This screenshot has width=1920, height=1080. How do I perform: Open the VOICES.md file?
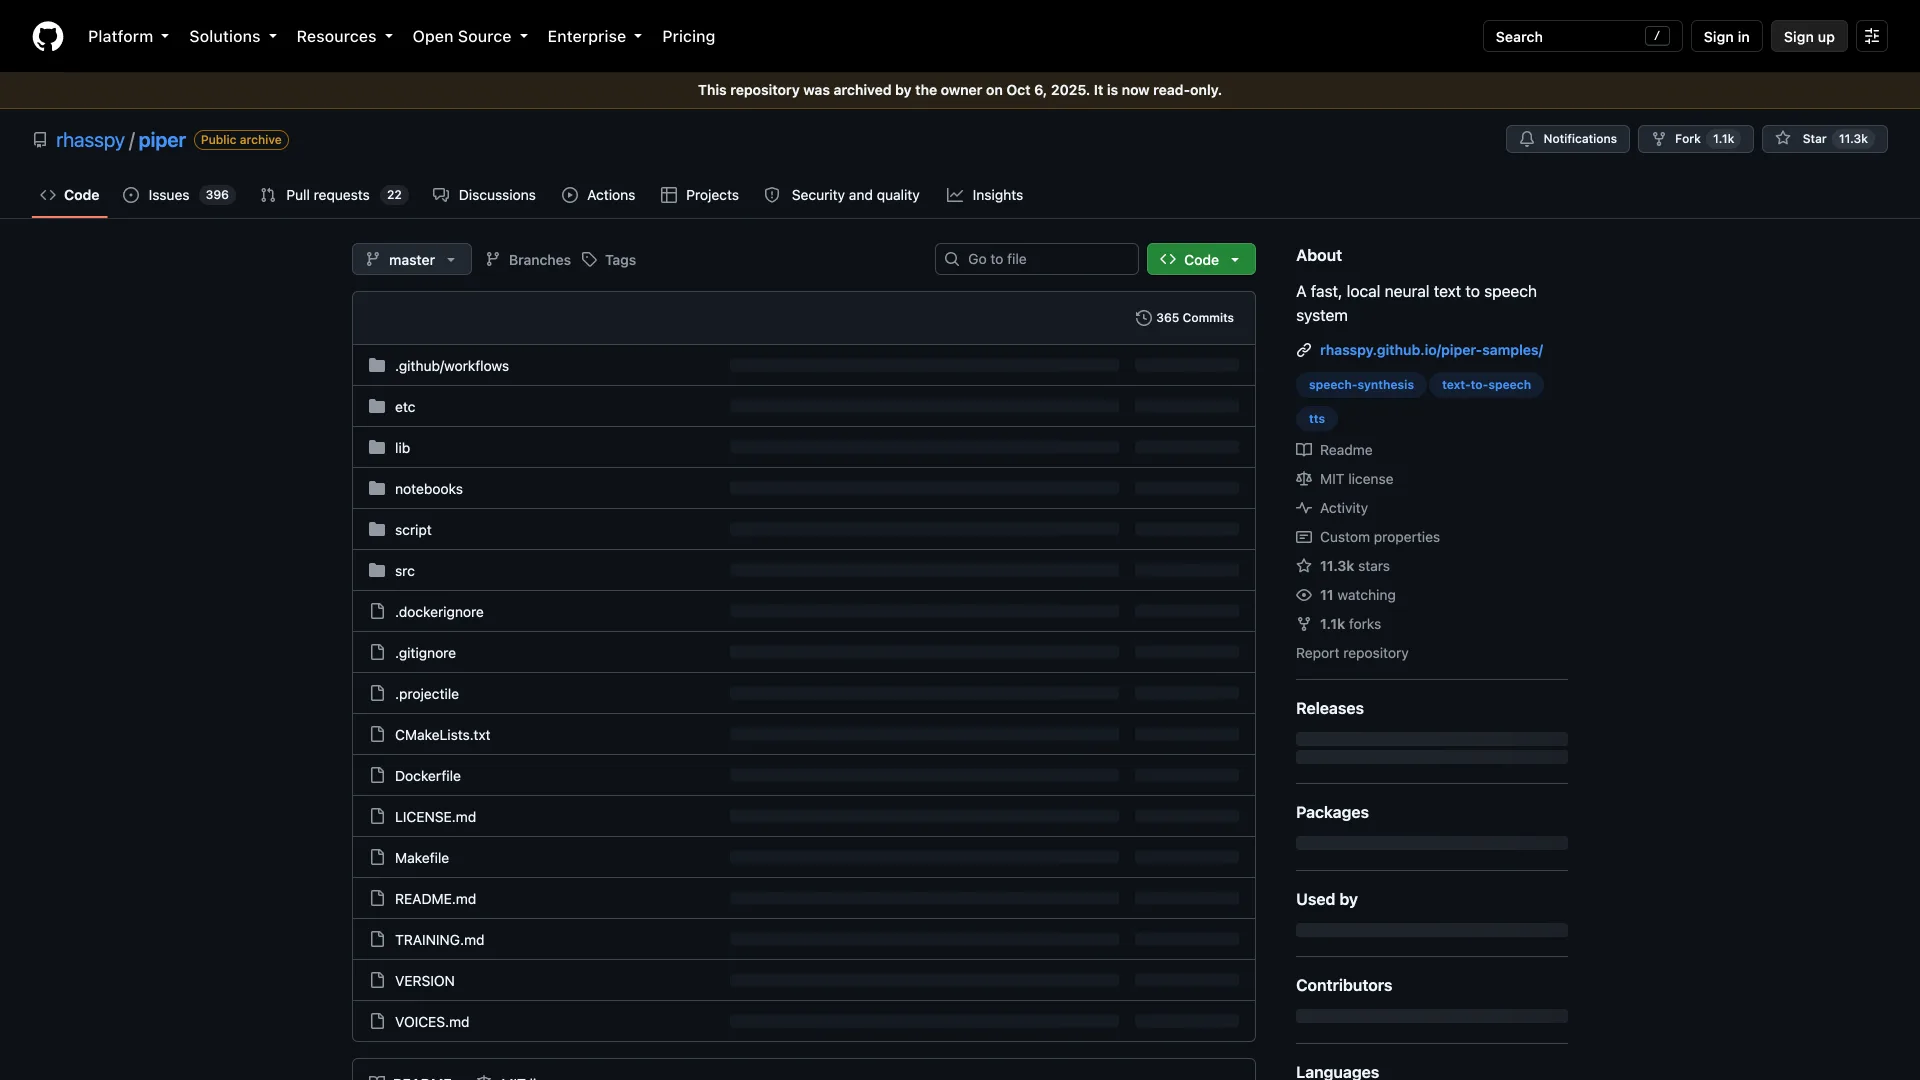click(x=432, y=1022)
